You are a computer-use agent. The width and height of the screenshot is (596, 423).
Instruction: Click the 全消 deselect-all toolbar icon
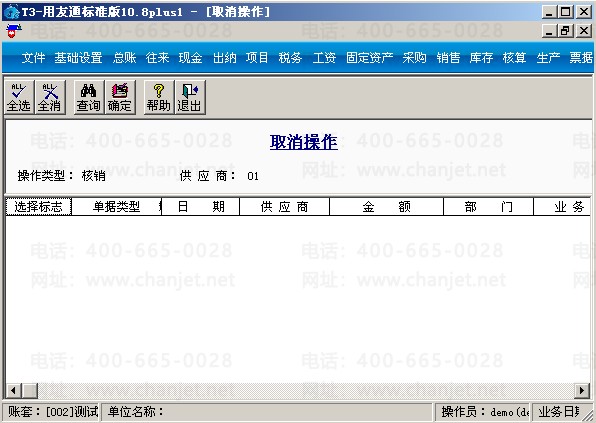pos(50,97)
